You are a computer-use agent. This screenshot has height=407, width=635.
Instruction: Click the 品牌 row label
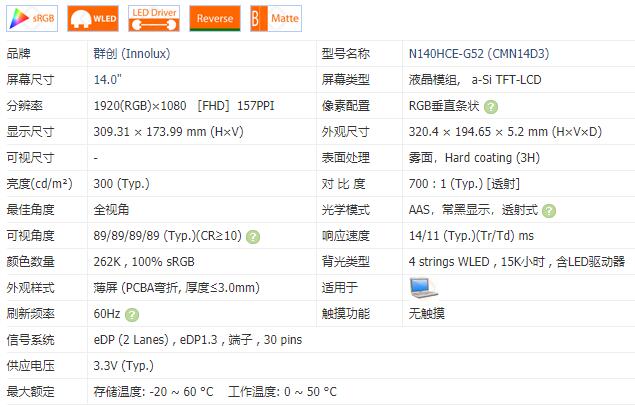pos(19,54)
